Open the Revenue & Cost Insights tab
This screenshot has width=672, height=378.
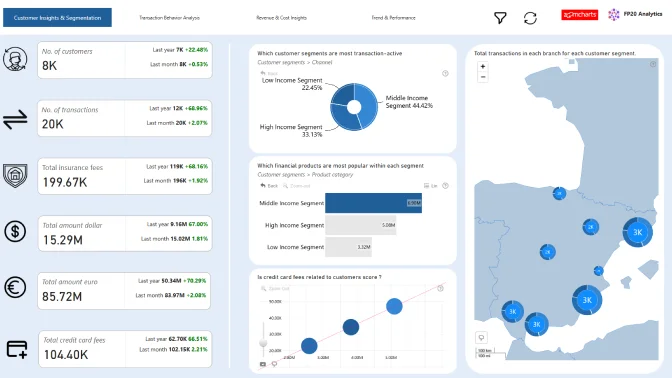281,18
